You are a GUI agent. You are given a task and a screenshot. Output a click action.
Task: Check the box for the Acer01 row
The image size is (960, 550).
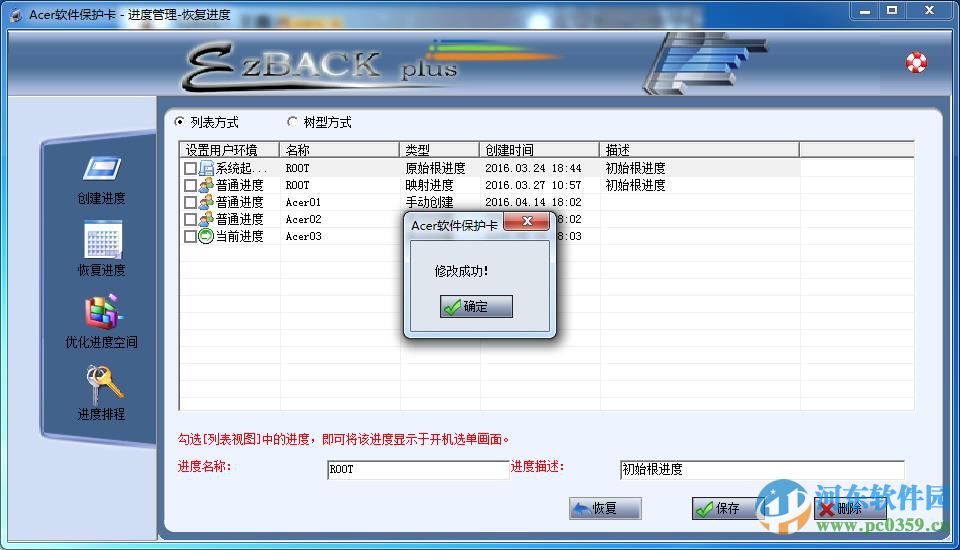(190, 202)
